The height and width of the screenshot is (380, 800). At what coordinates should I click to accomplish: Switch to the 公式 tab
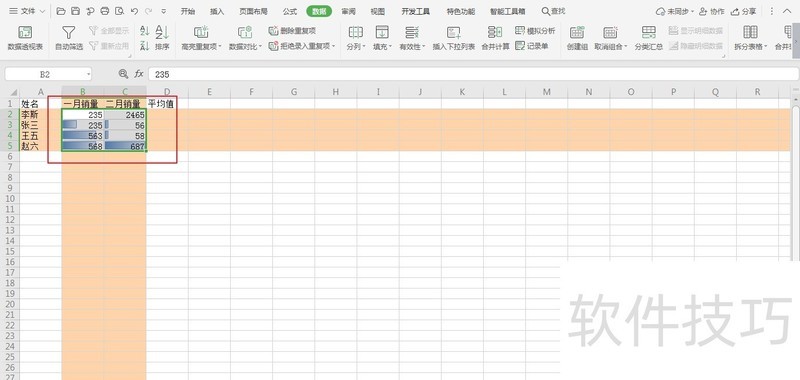pyautogui.click(x=290, y=11)
